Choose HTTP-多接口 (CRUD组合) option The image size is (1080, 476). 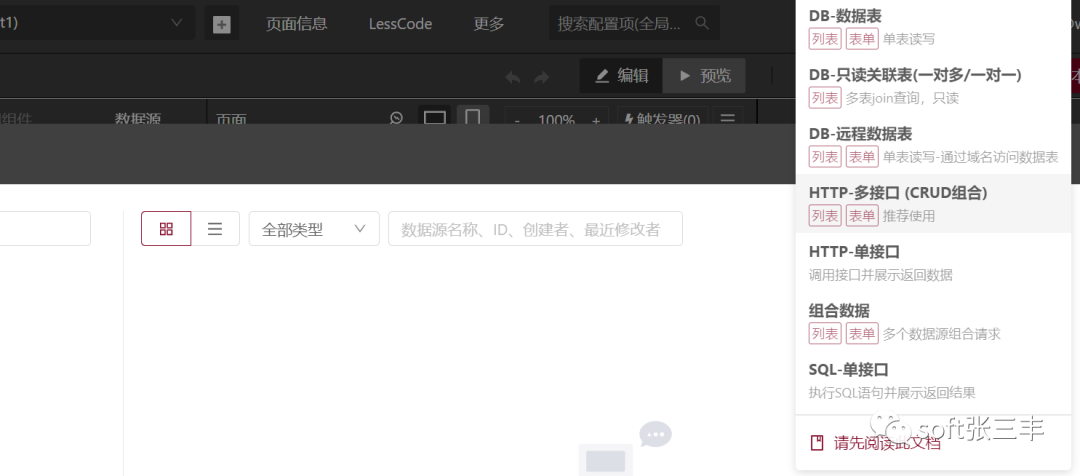[x=897, y=192]
